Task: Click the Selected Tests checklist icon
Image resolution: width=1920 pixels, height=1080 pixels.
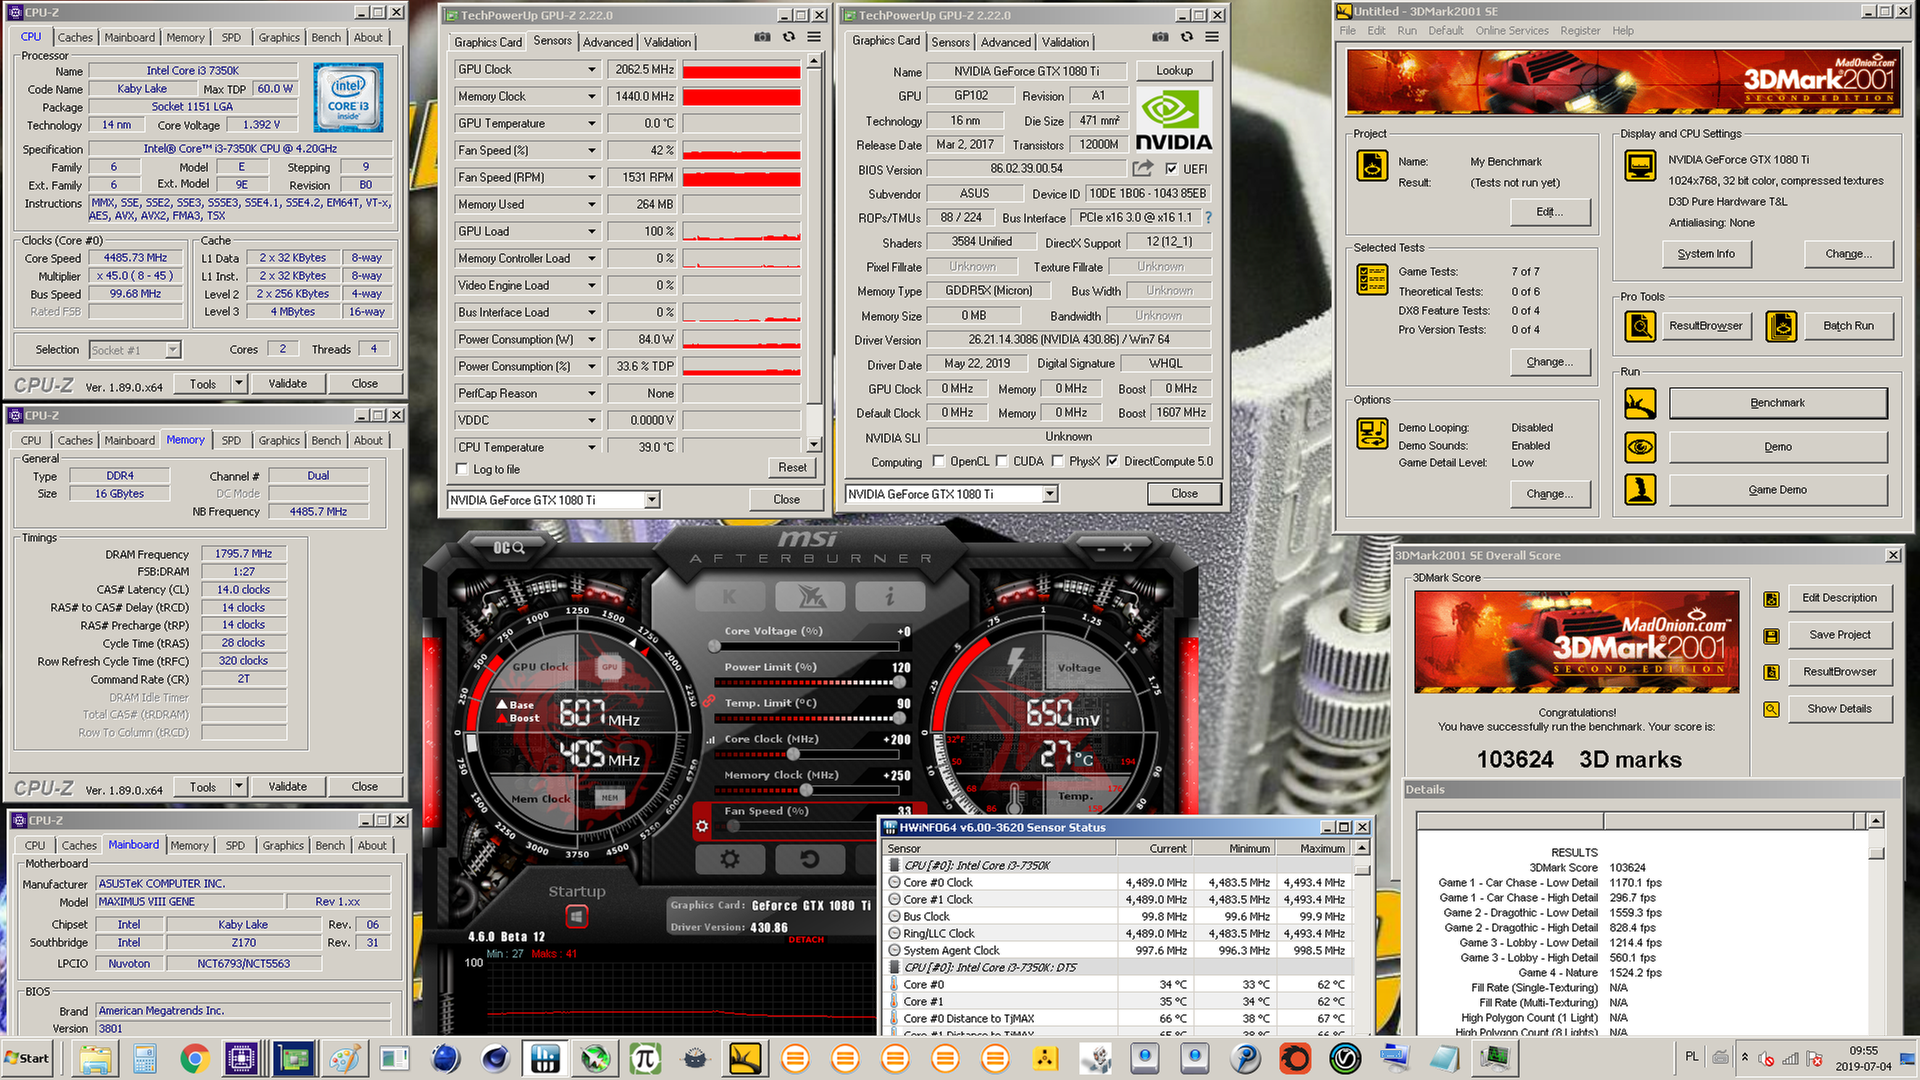Action: click(x=1372, y=279)
